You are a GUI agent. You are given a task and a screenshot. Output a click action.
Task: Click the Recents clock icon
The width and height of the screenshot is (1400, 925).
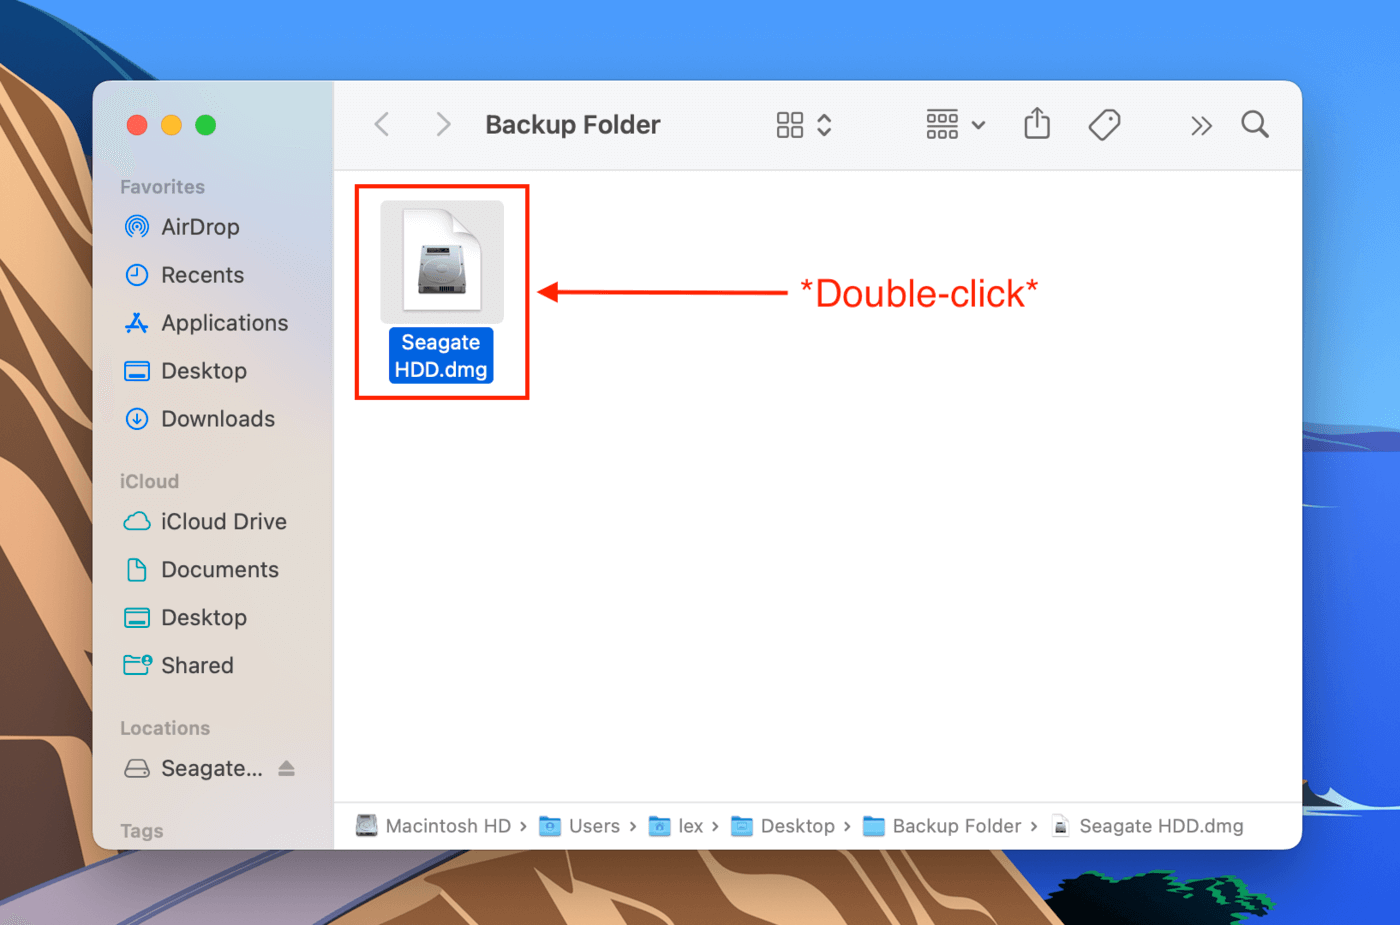pos(137,275)
